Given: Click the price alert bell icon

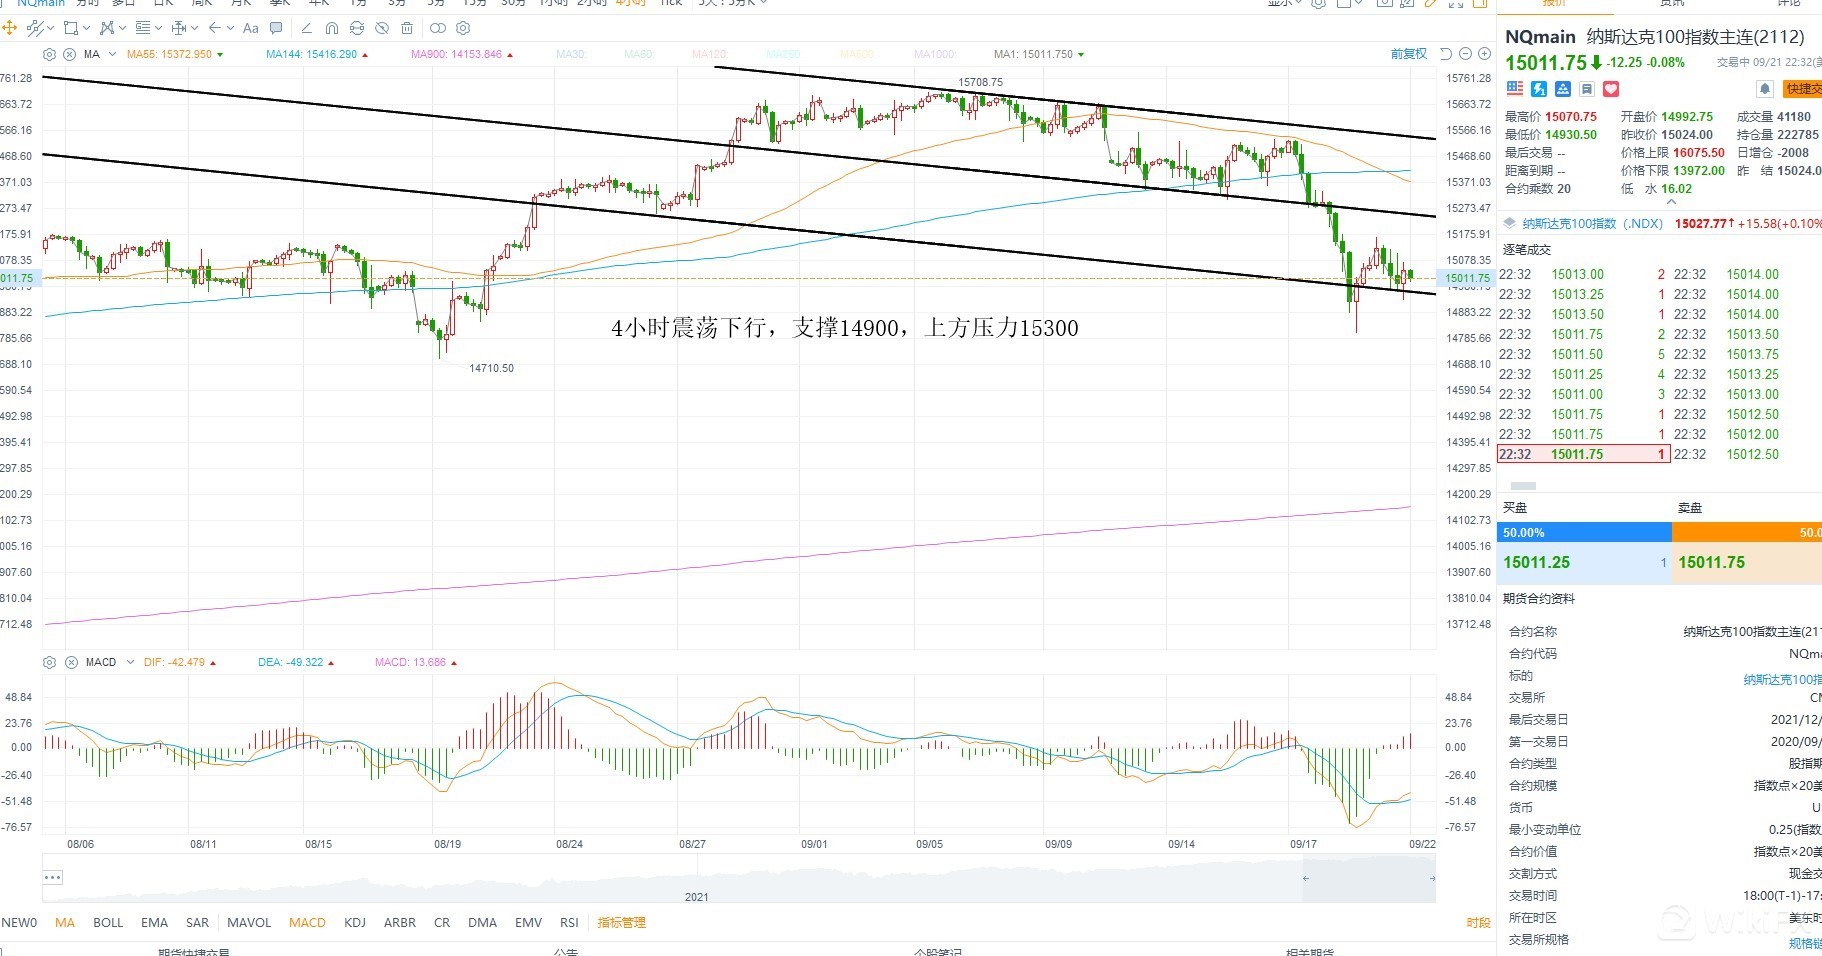Looking at the screenshot, I should (1765, 89).
